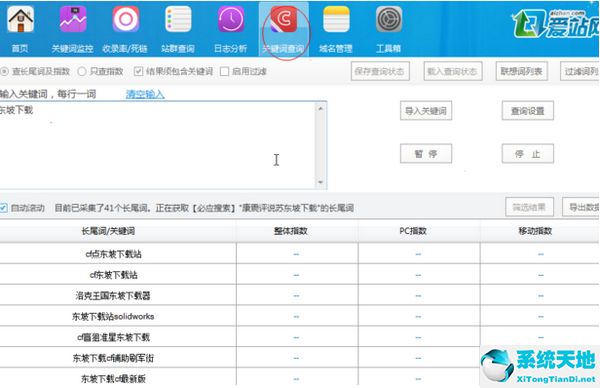The image size is (600, 388).
Task: Select 只查指数 radio option
Action: (82, 72)
